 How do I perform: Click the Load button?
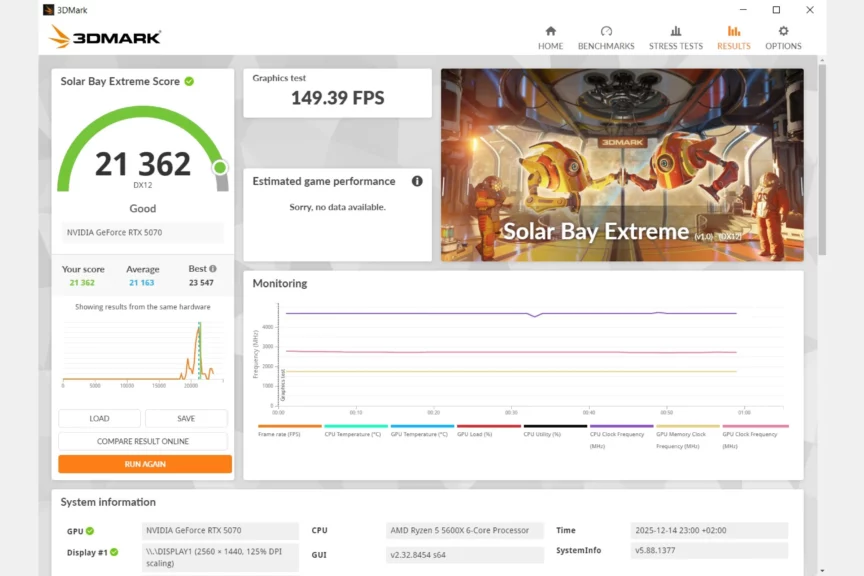click(x=99, y=418)
